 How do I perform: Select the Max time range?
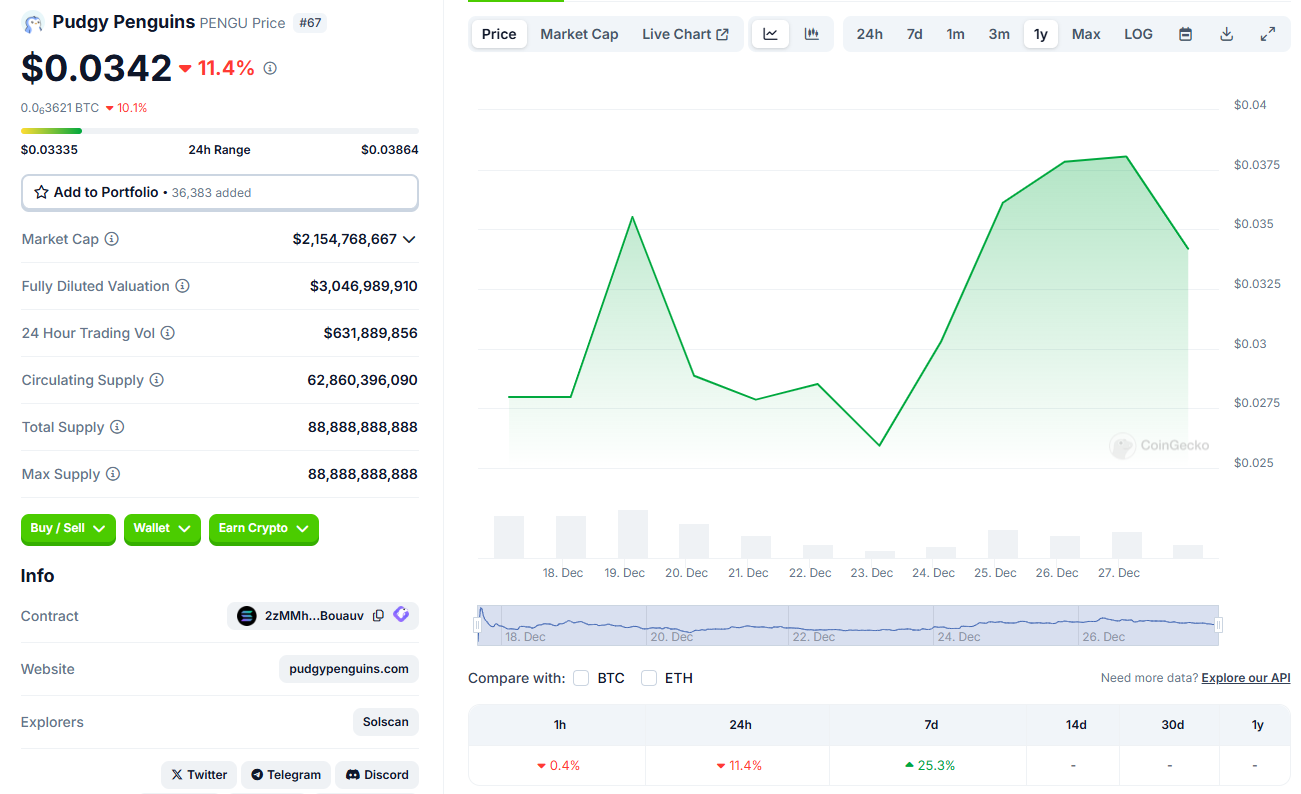click(1086, 34)
